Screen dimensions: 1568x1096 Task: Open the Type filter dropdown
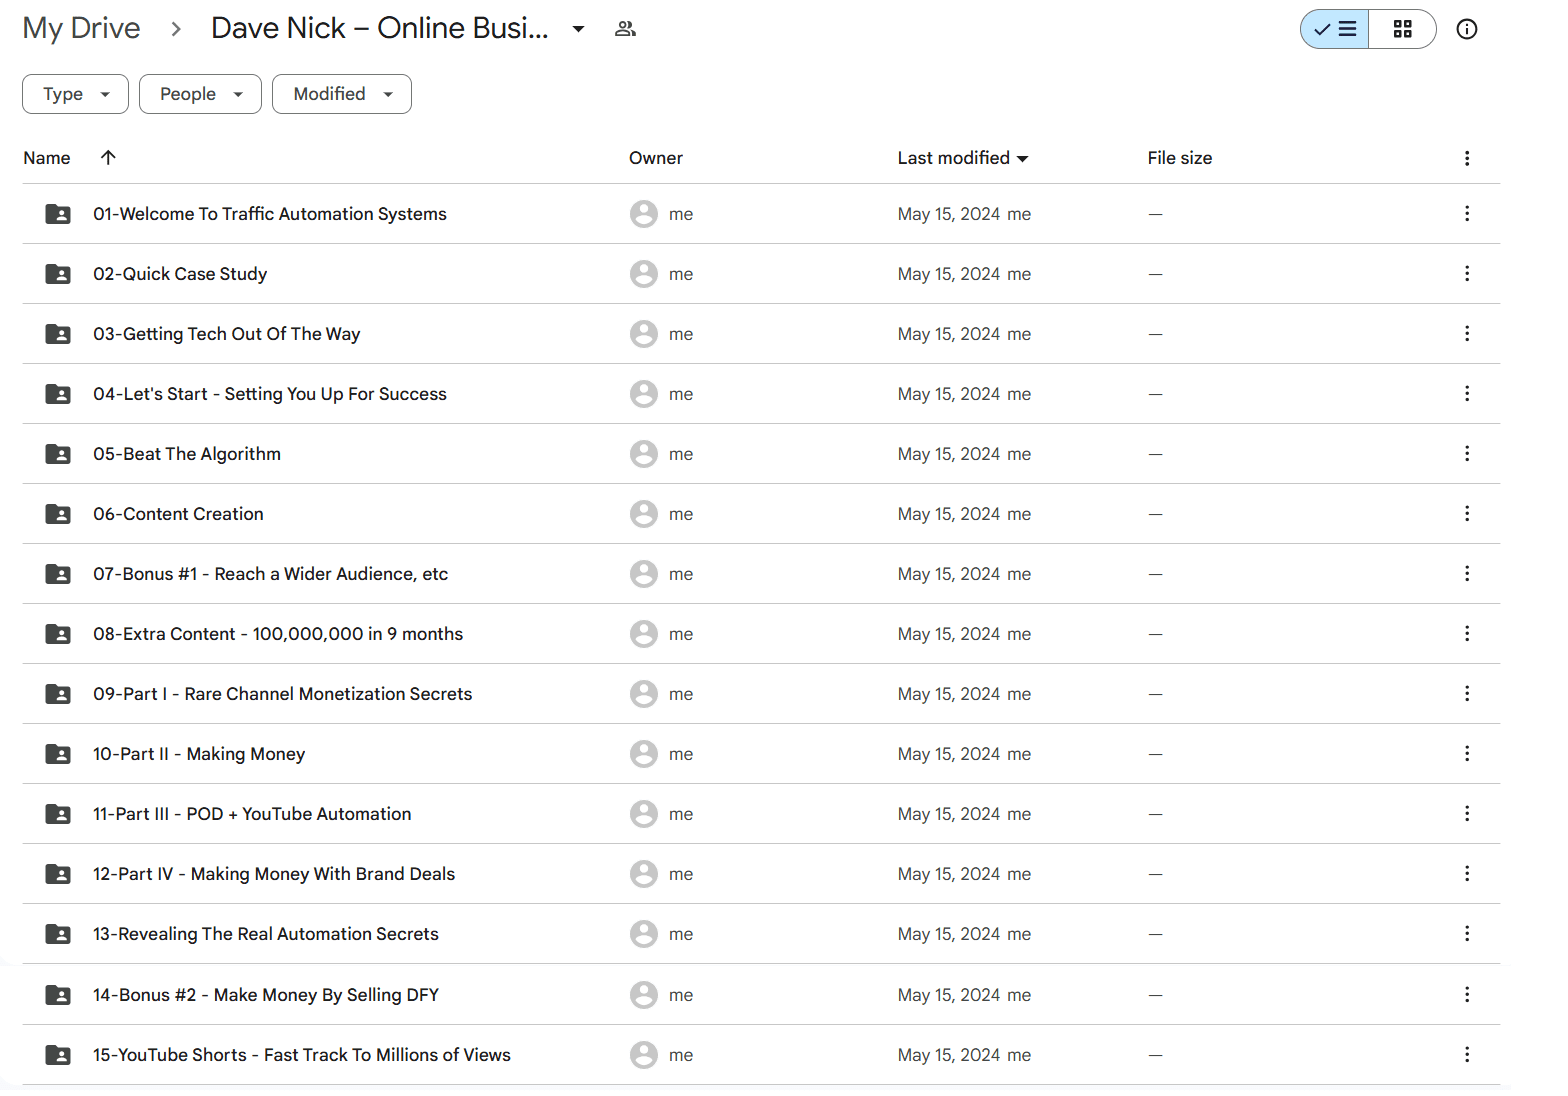pos(75,94)
